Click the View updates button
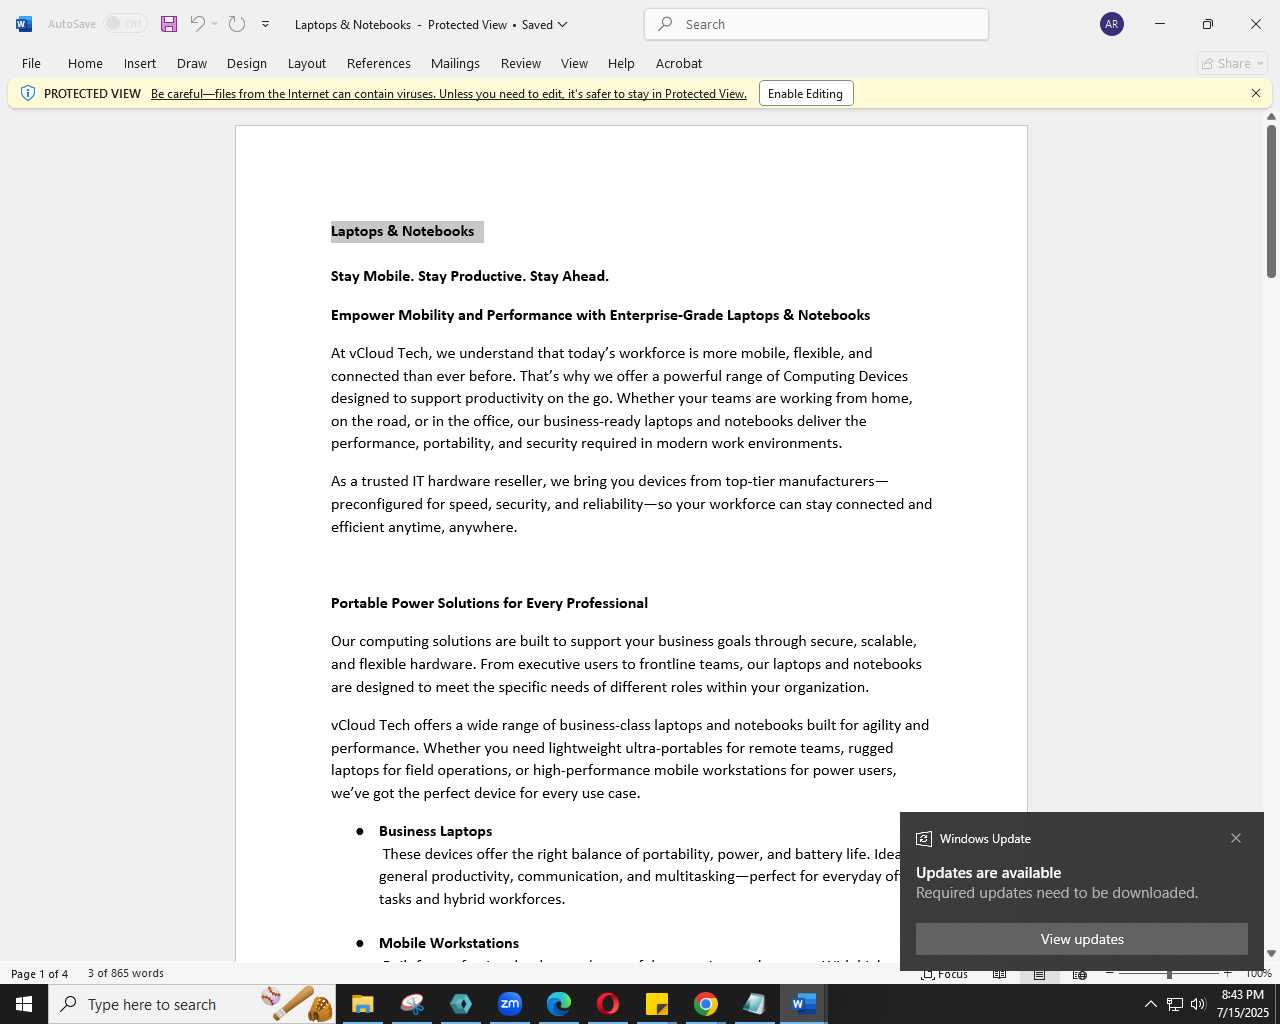The width and height of the screenshot is (1280, 1024). [x=1082, y=939]
